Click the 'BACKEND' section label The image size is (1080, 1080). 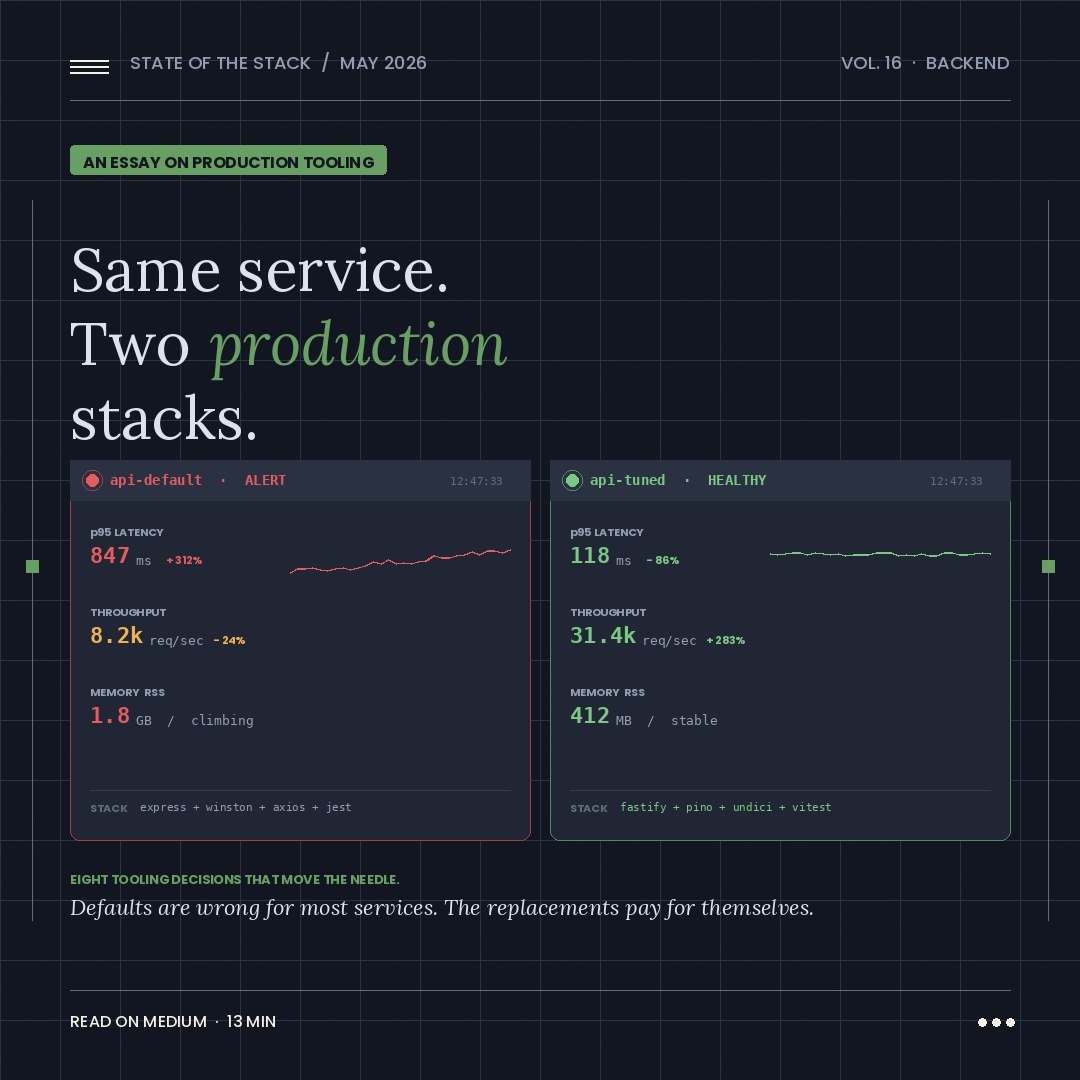coord(967,63)
